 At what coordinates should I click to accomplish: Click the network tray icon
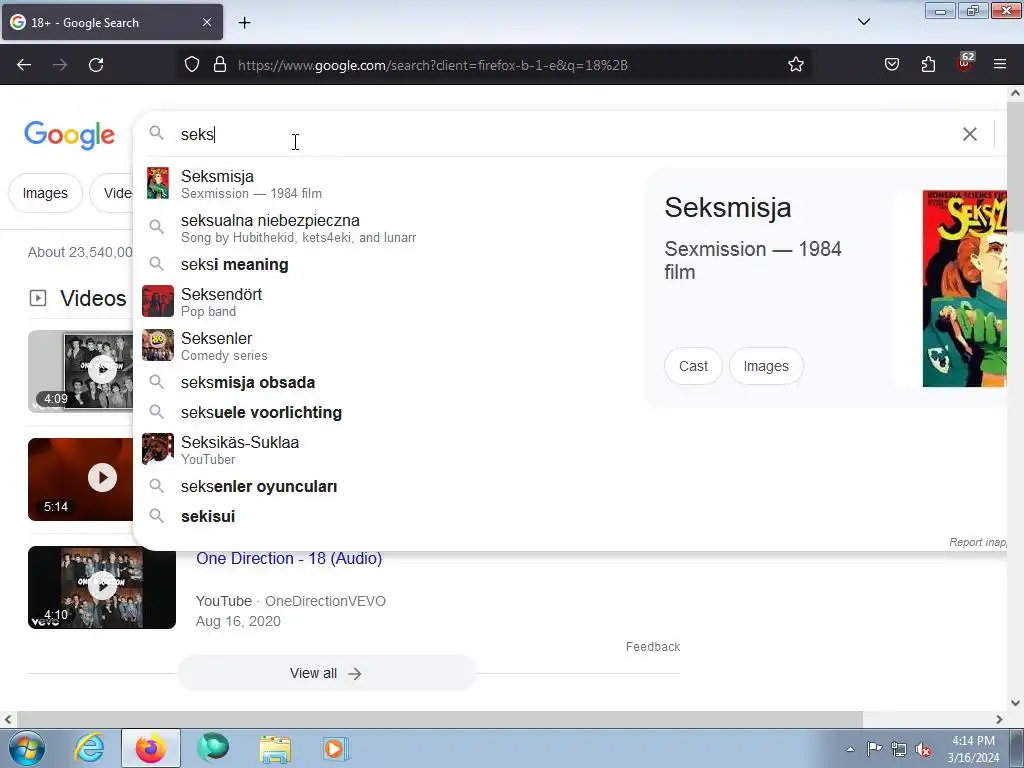point(899,749)
